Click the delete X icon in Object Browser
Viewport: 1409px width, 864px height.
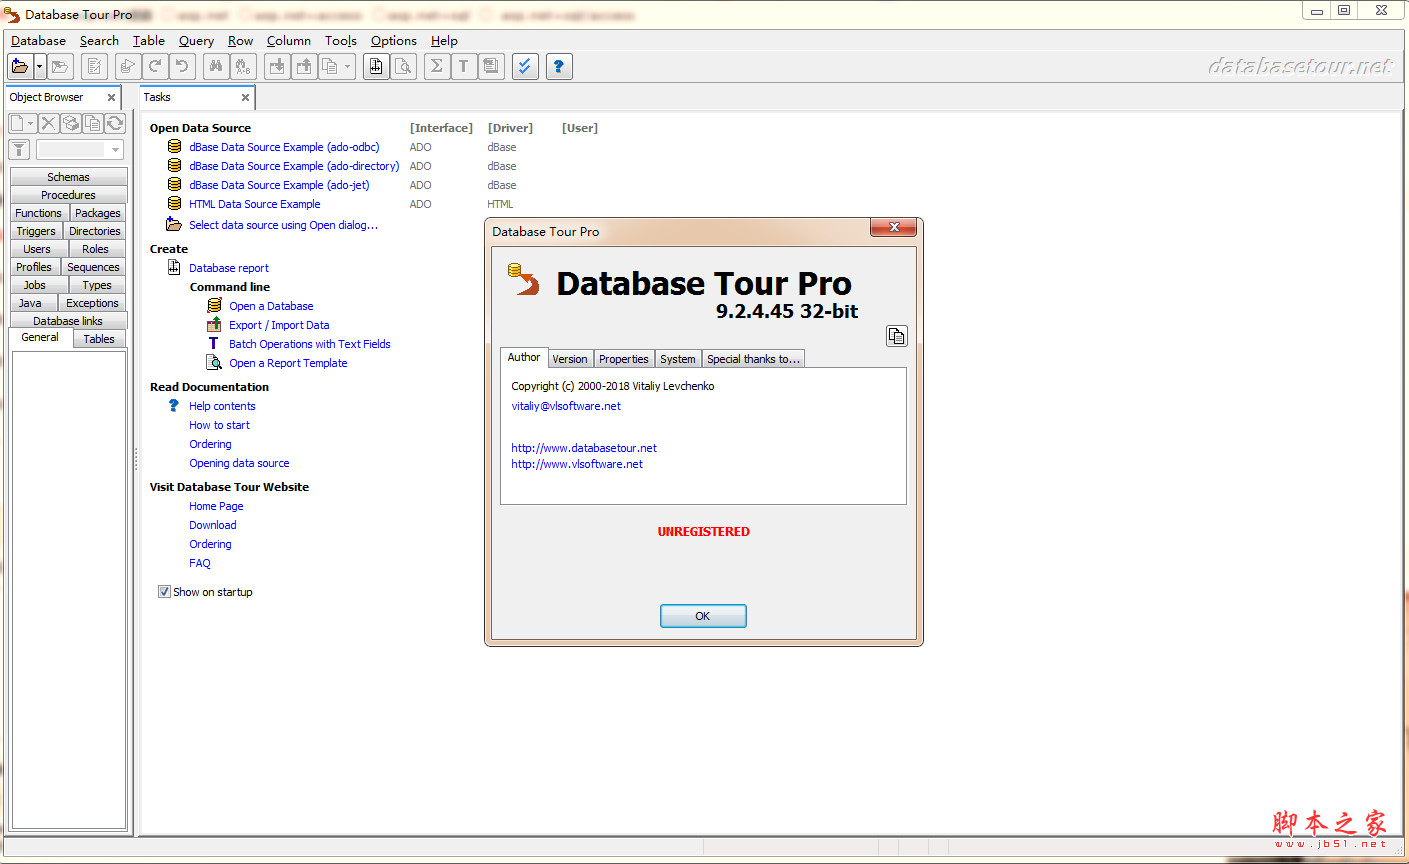click(48, 123)
